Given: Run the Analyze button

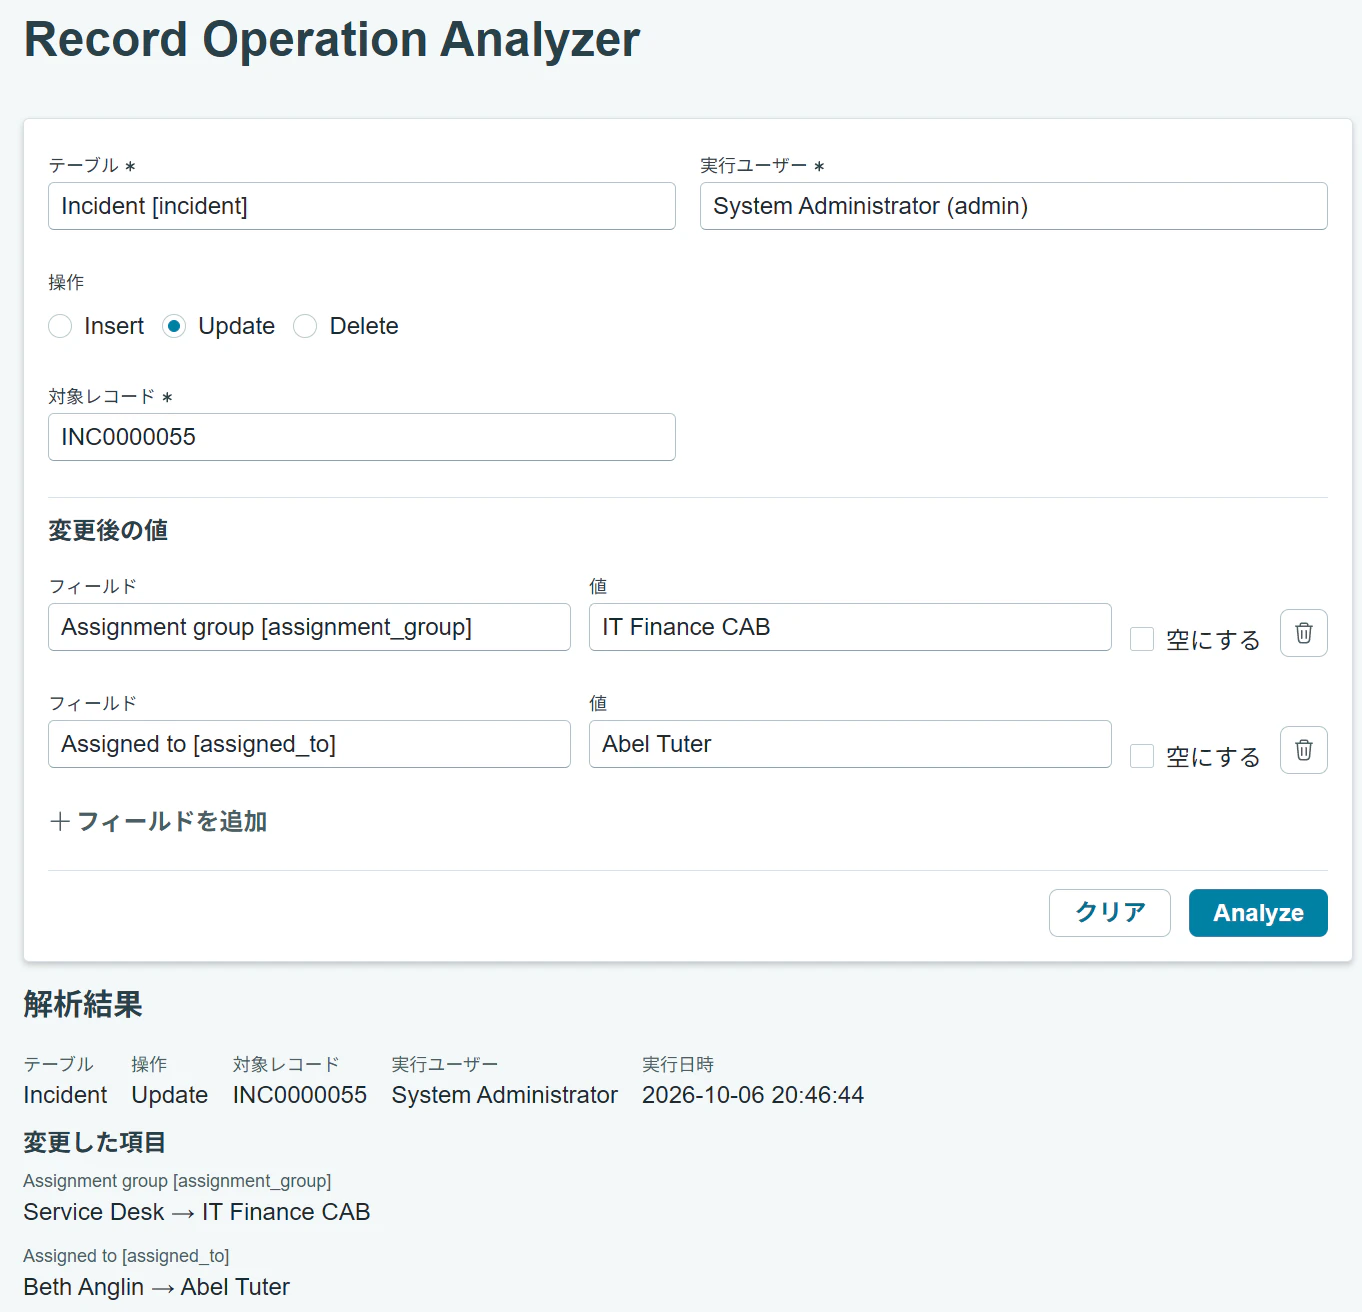Looking at the screenshot, I should point(1258,913).
